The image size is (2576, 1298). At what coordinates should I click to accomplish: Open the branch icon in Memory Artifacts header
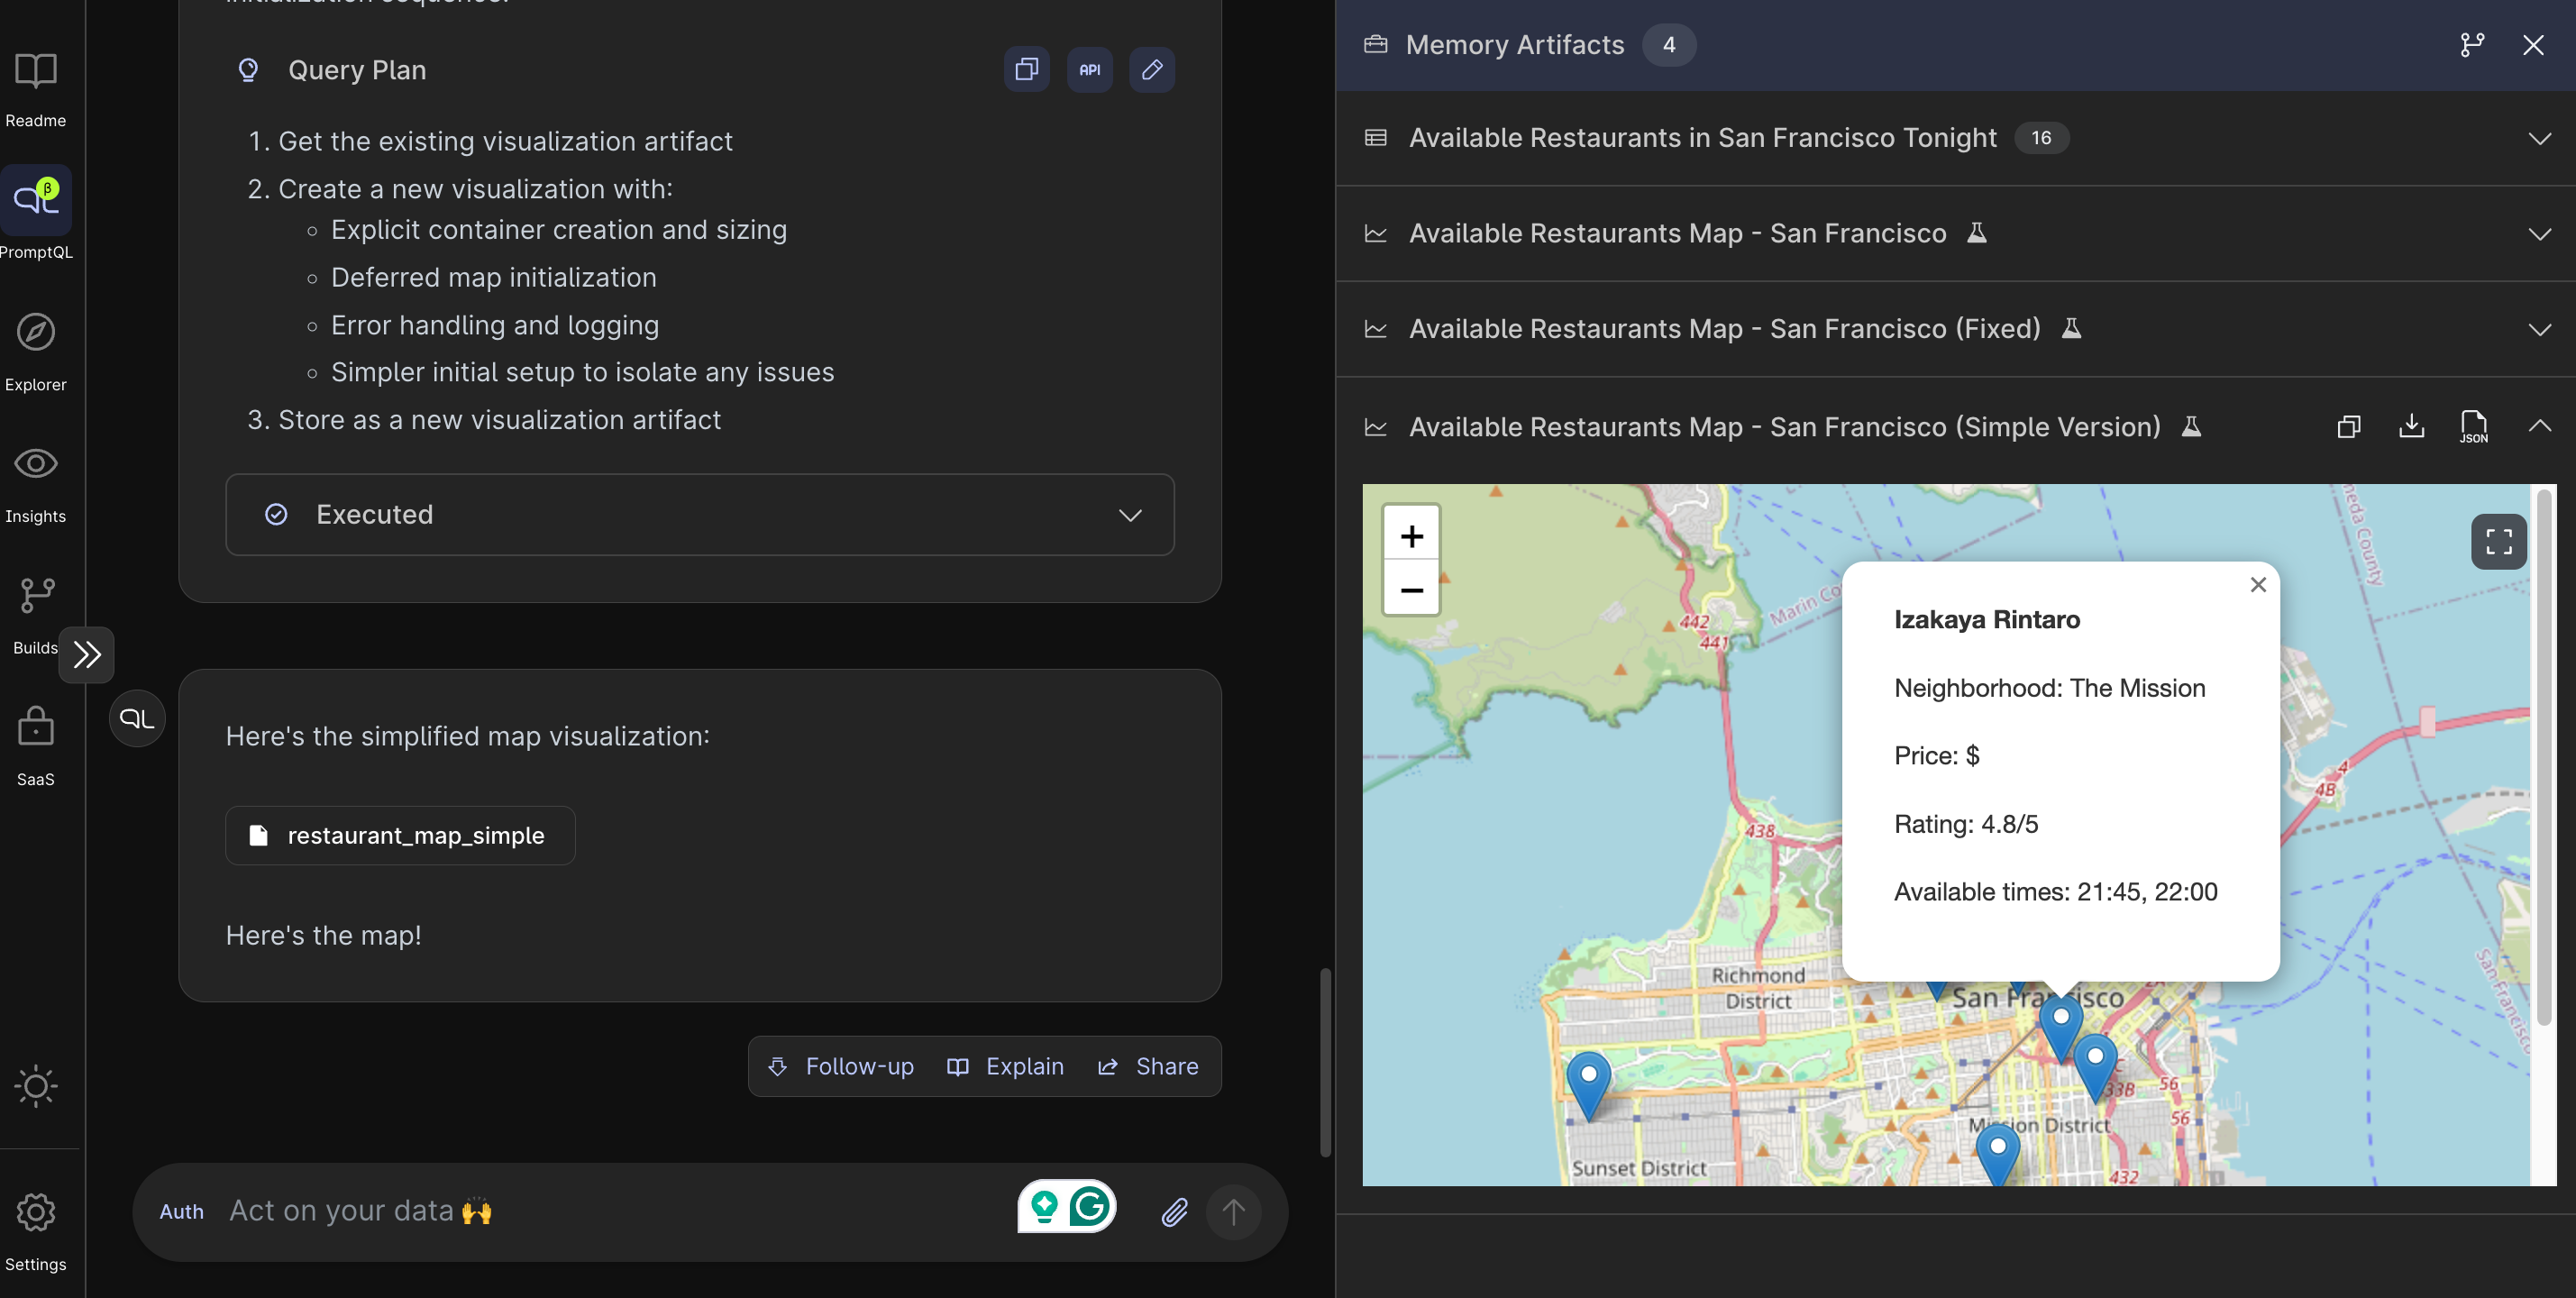[2472, 45]
